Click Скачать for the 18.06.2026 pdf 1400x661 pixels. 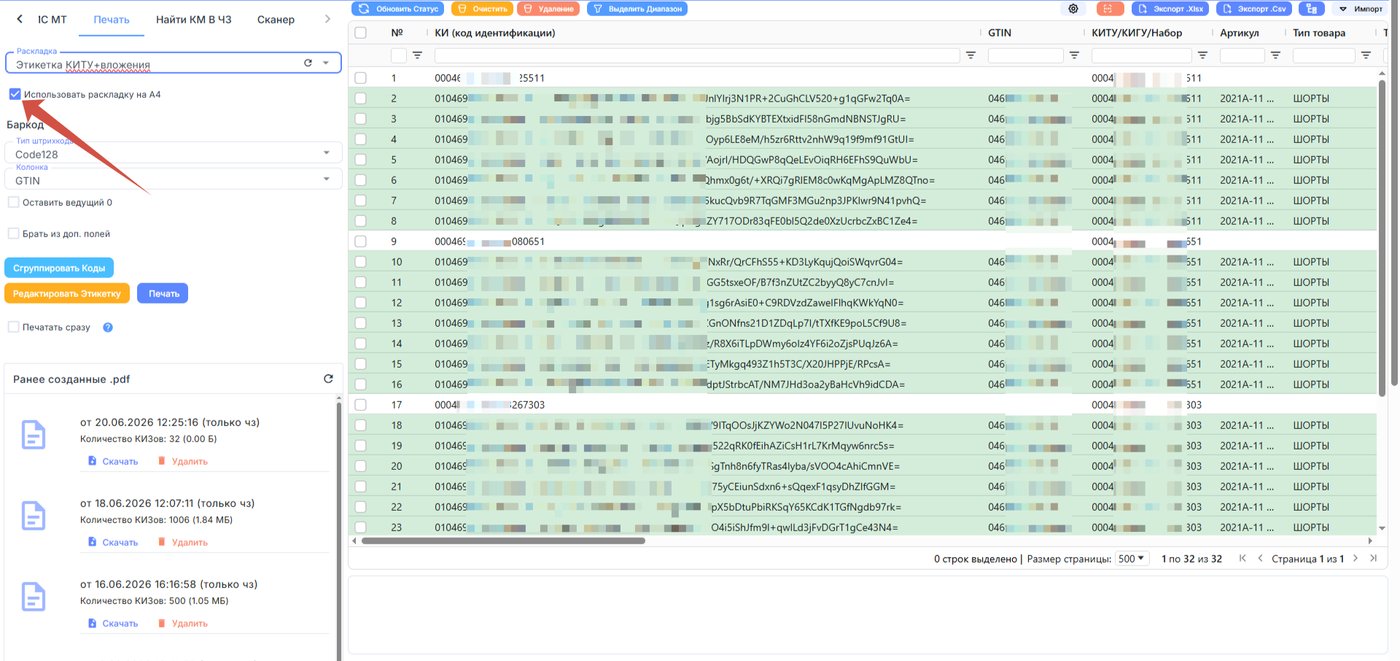[113, 542]
